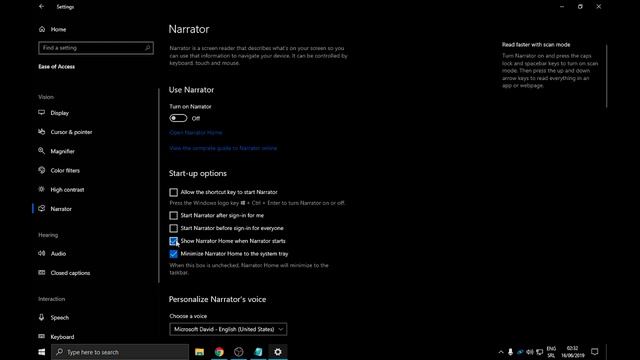Check Start Narrator after sign-in for me
The width and height of the screenshot is (640, 360).
pyautogui.click(x=173, y=216)
